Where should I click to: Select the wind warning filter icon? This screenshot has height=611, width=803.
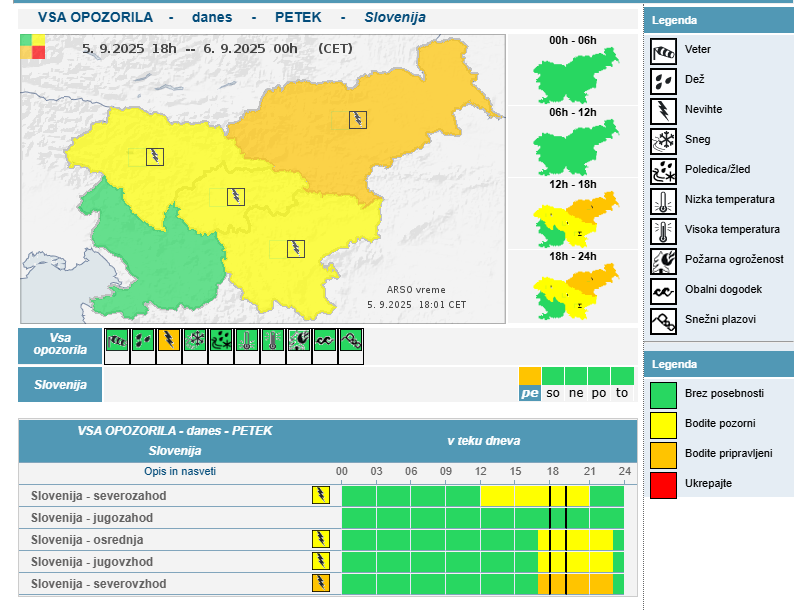coord(117,341)
